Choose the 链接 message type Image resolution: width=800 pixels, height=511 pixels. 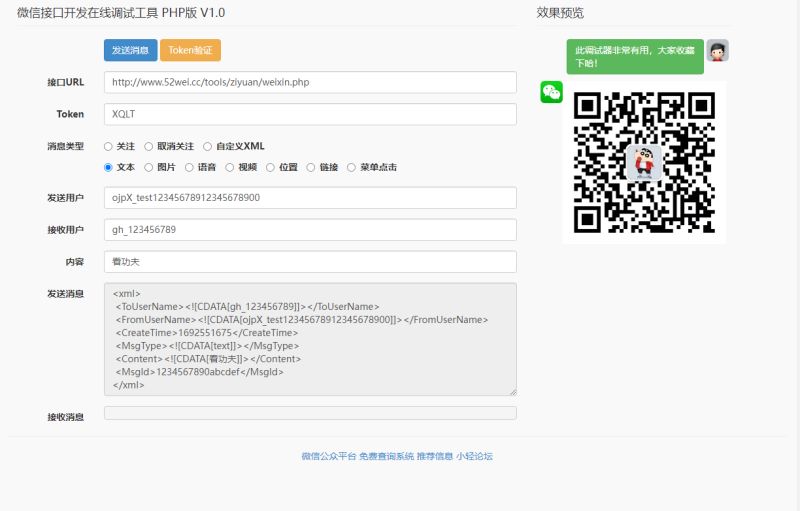pyautogui.click(x=311, y=167)
